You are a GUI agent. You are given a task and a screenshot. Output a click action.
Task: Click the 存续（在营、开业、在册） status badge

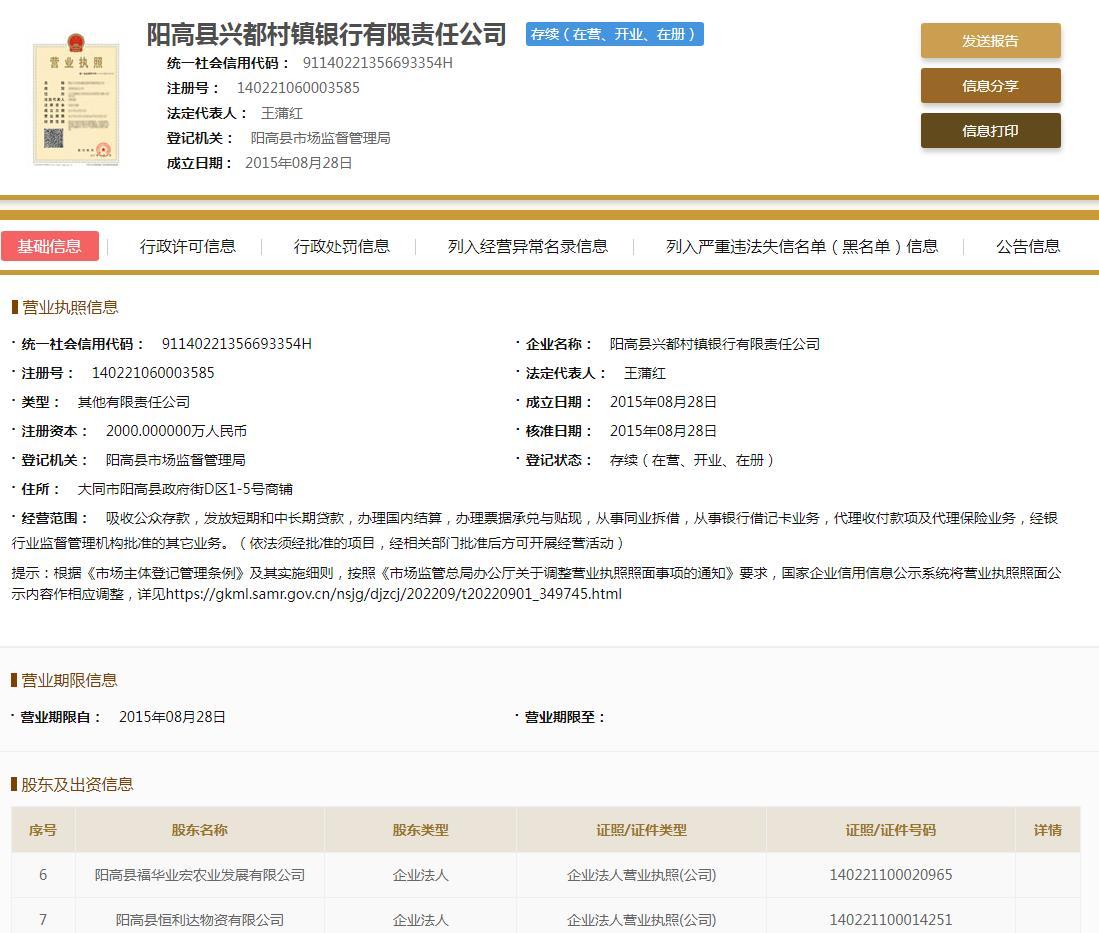pyautogui.click(x=614, y=33)
